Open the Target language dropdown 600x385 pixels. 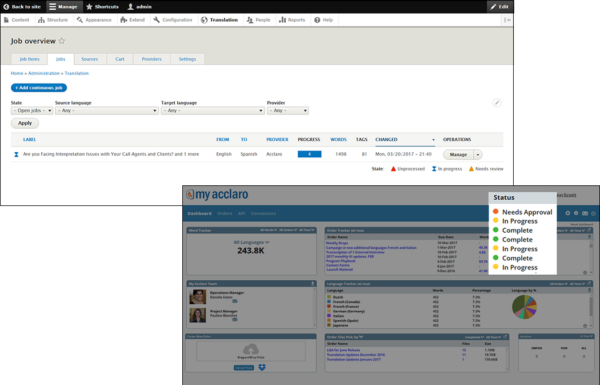[213, 111]
